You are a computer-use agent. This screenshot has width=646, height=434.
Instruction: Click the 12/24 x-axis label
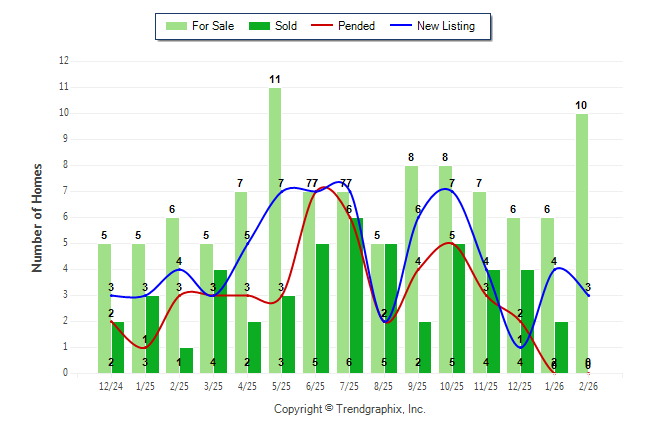coord(111,385)
